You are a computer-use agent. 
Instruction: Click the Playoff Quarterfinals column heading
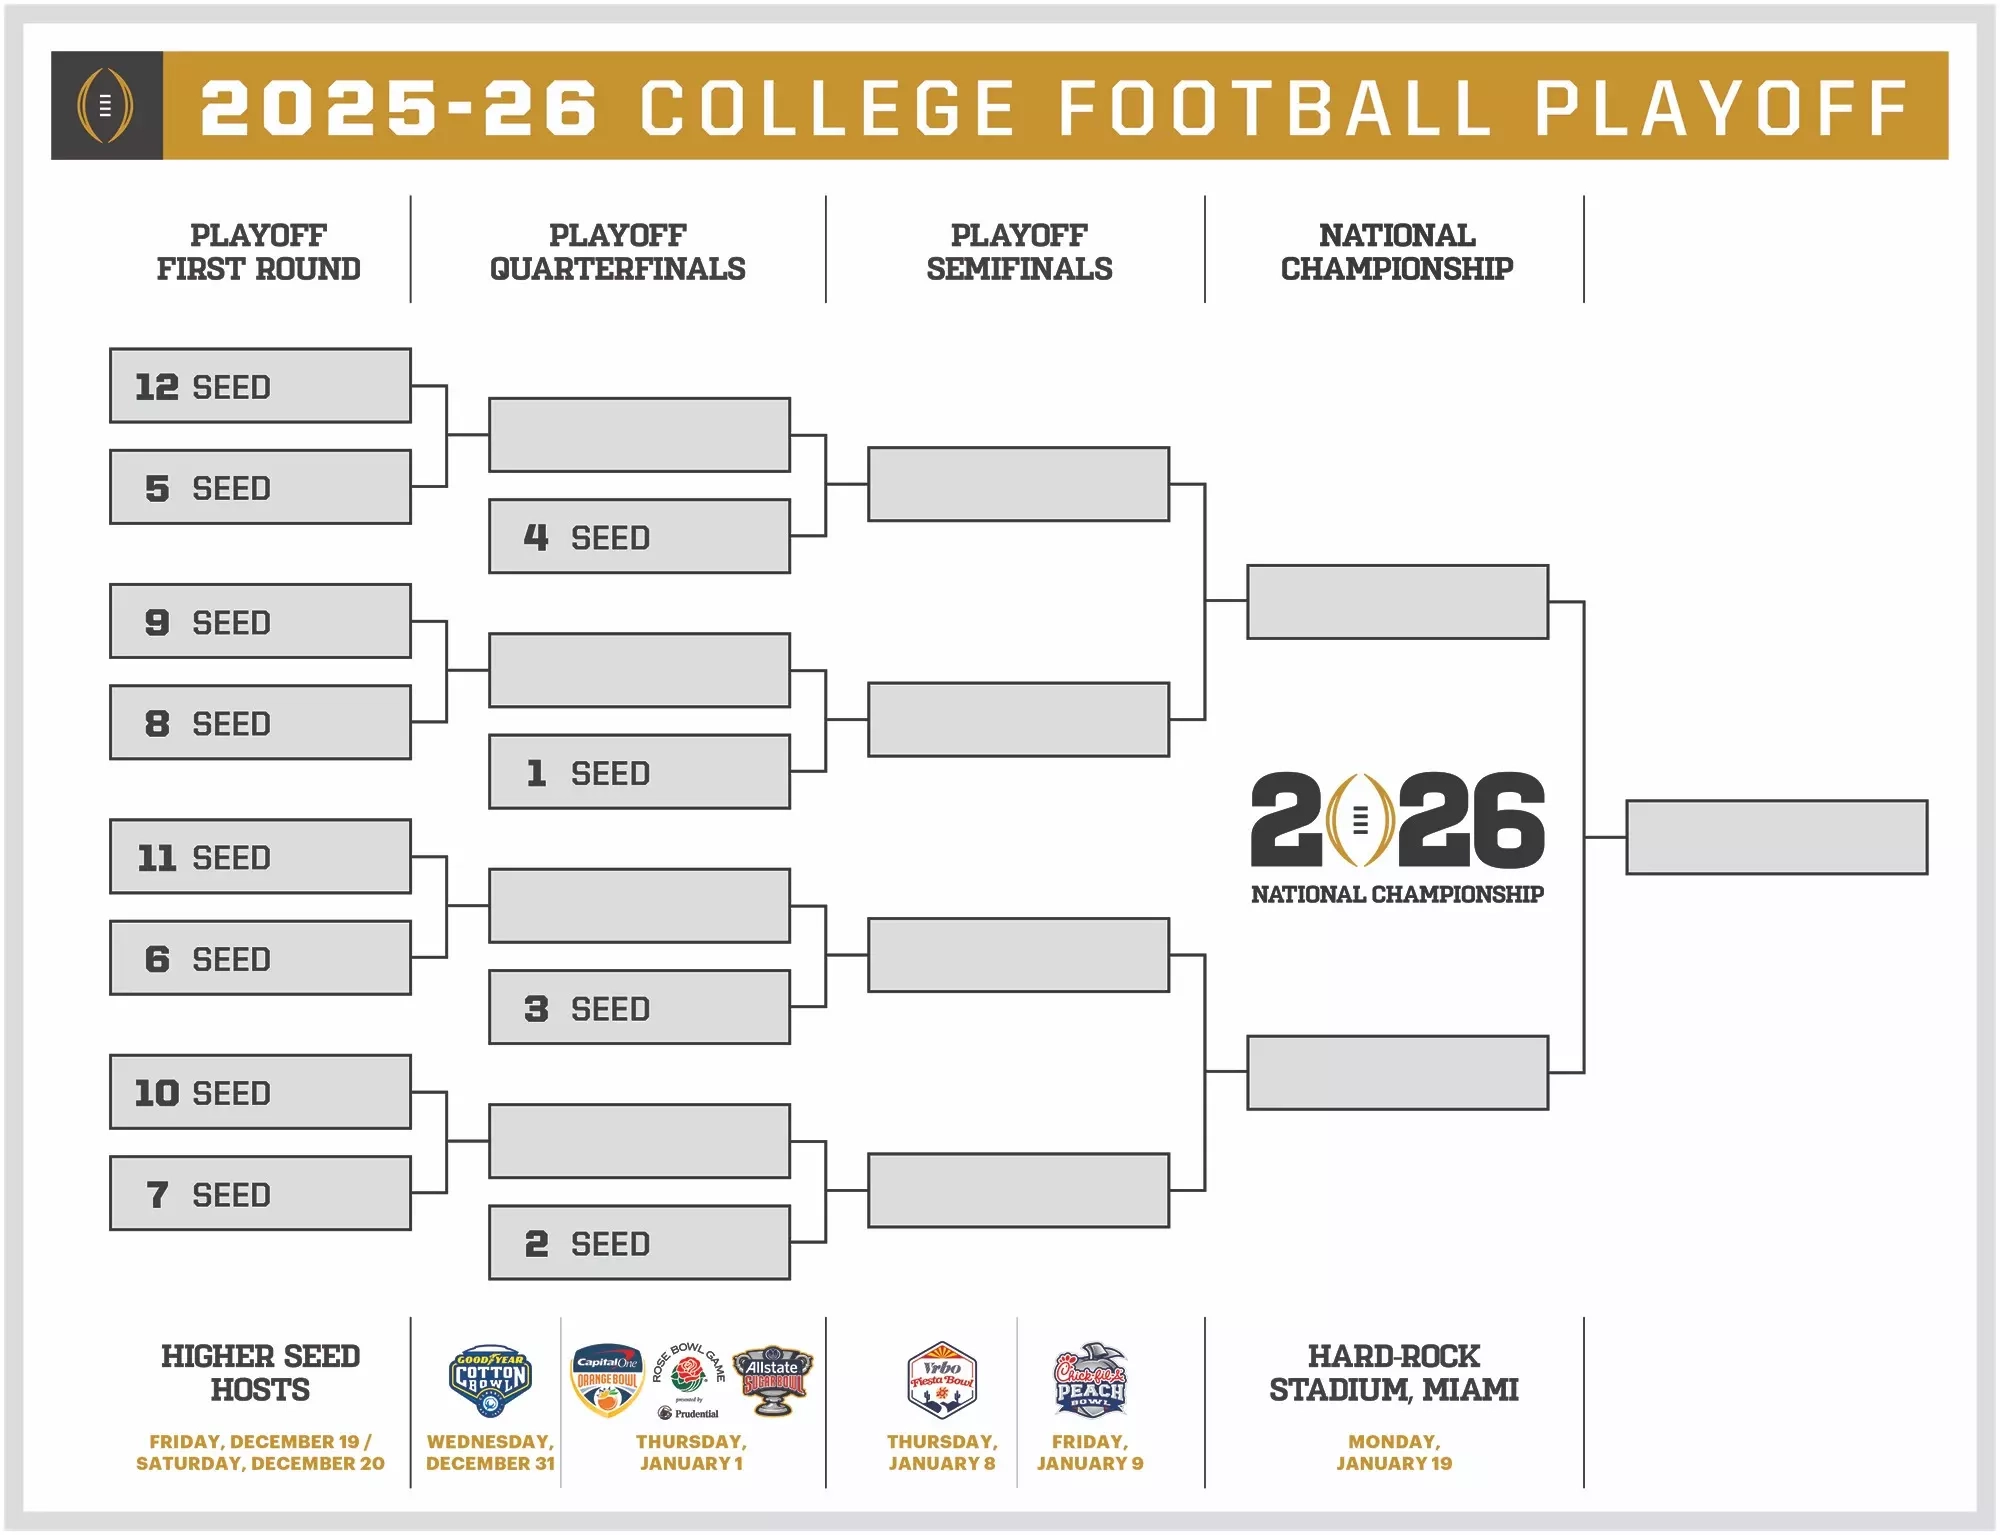tap(617, 252)
